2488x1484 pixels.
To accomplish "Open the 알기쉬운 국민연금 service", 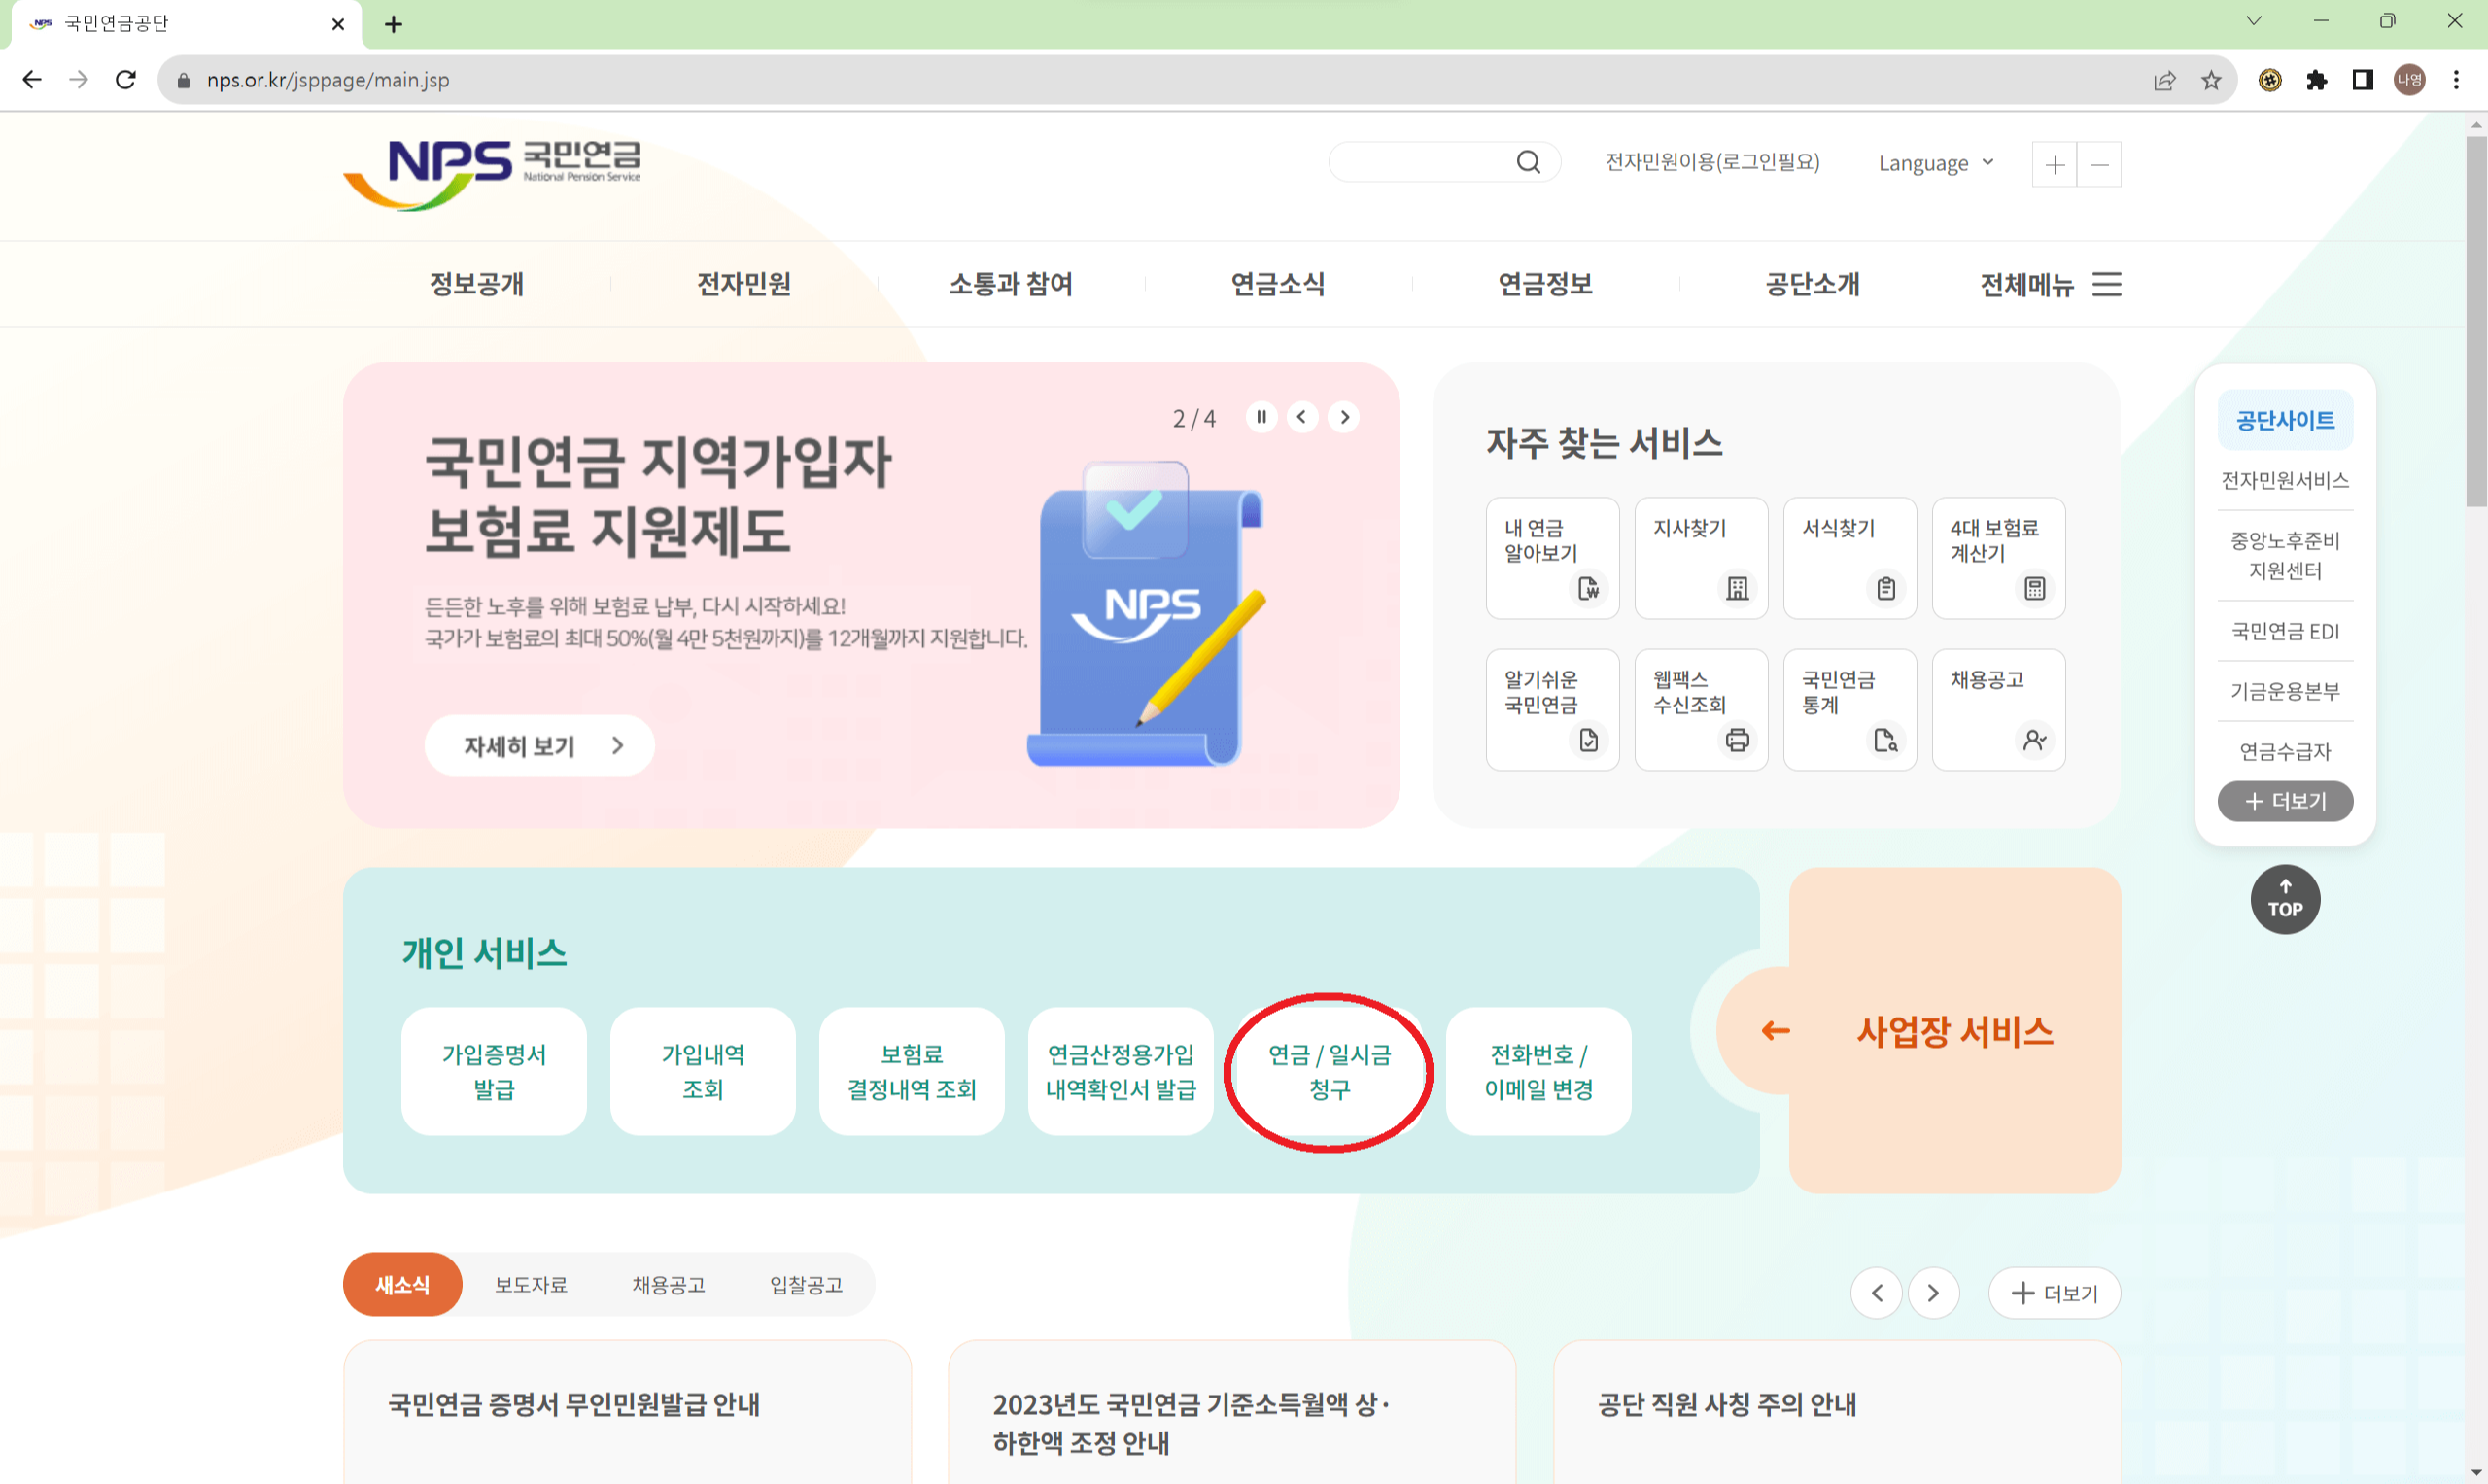I will (1552, 709).
